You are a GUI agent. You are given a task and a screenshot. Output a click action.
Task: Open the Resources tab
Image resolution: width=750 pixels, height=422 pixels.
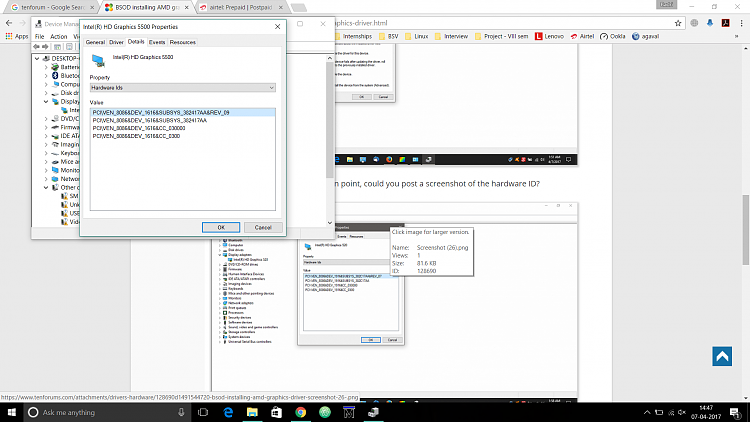click(x=183, y=42)
